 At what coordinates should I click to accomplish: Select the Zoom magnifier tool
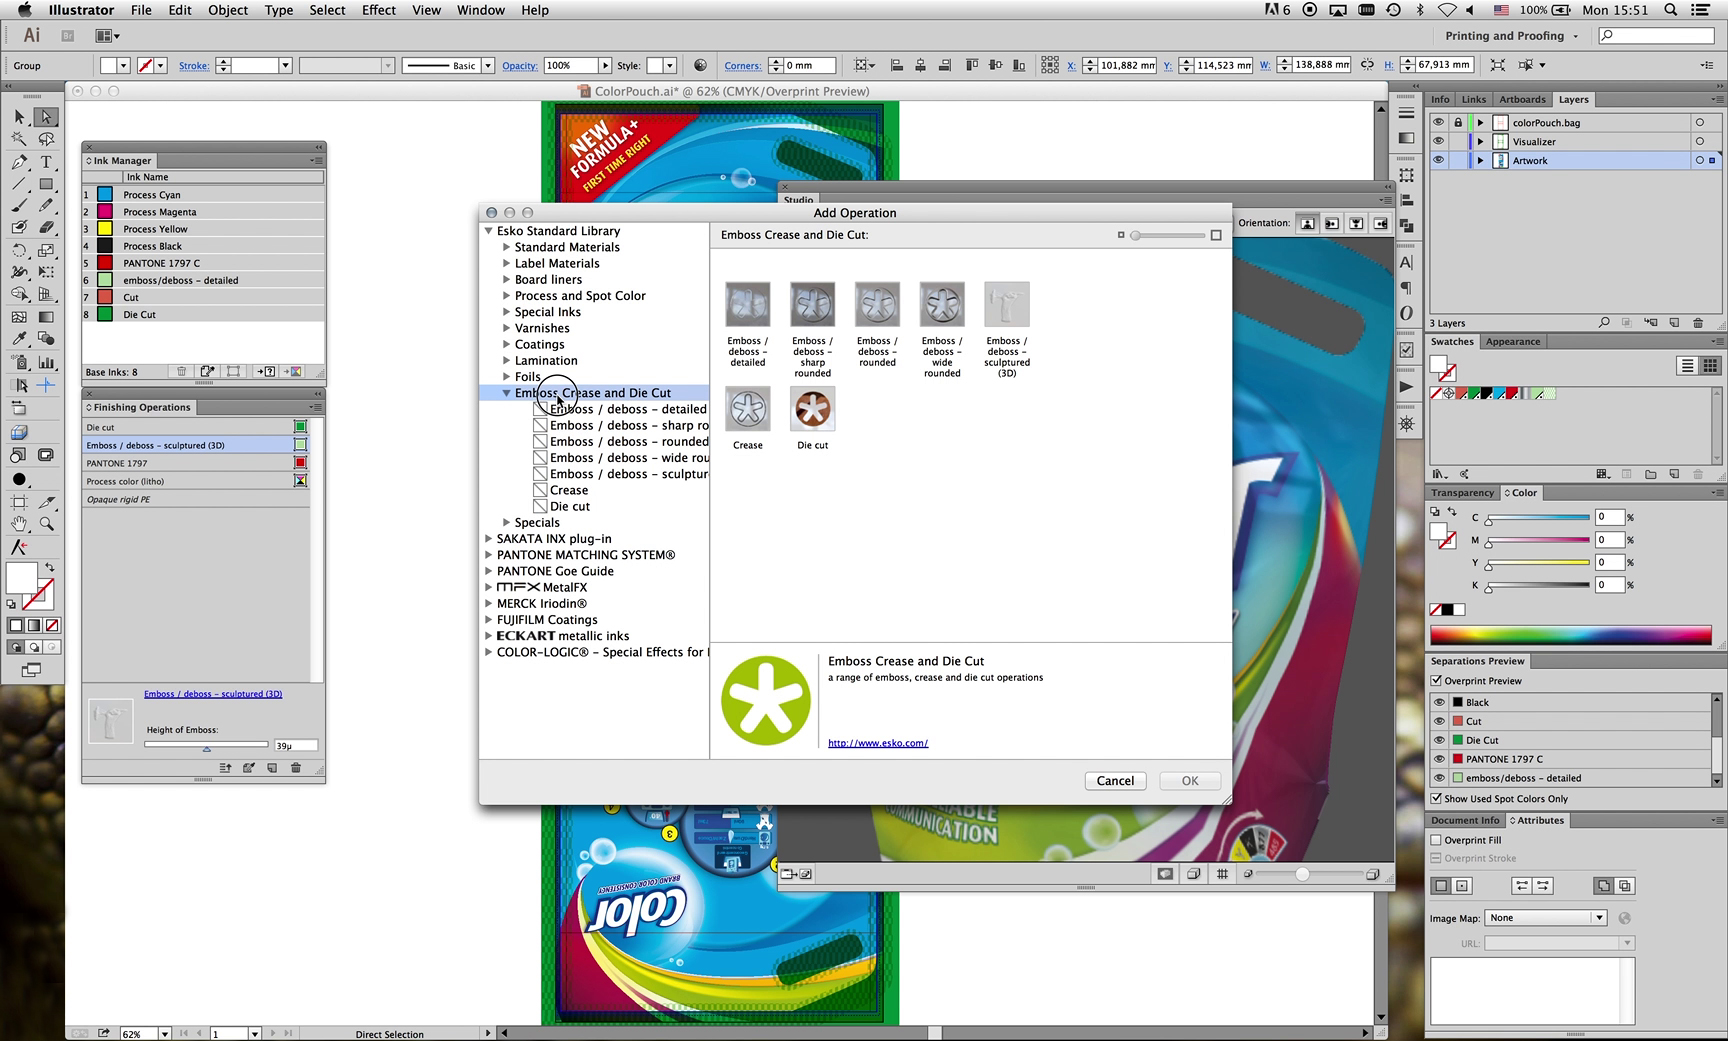click(x=46, y=524)
